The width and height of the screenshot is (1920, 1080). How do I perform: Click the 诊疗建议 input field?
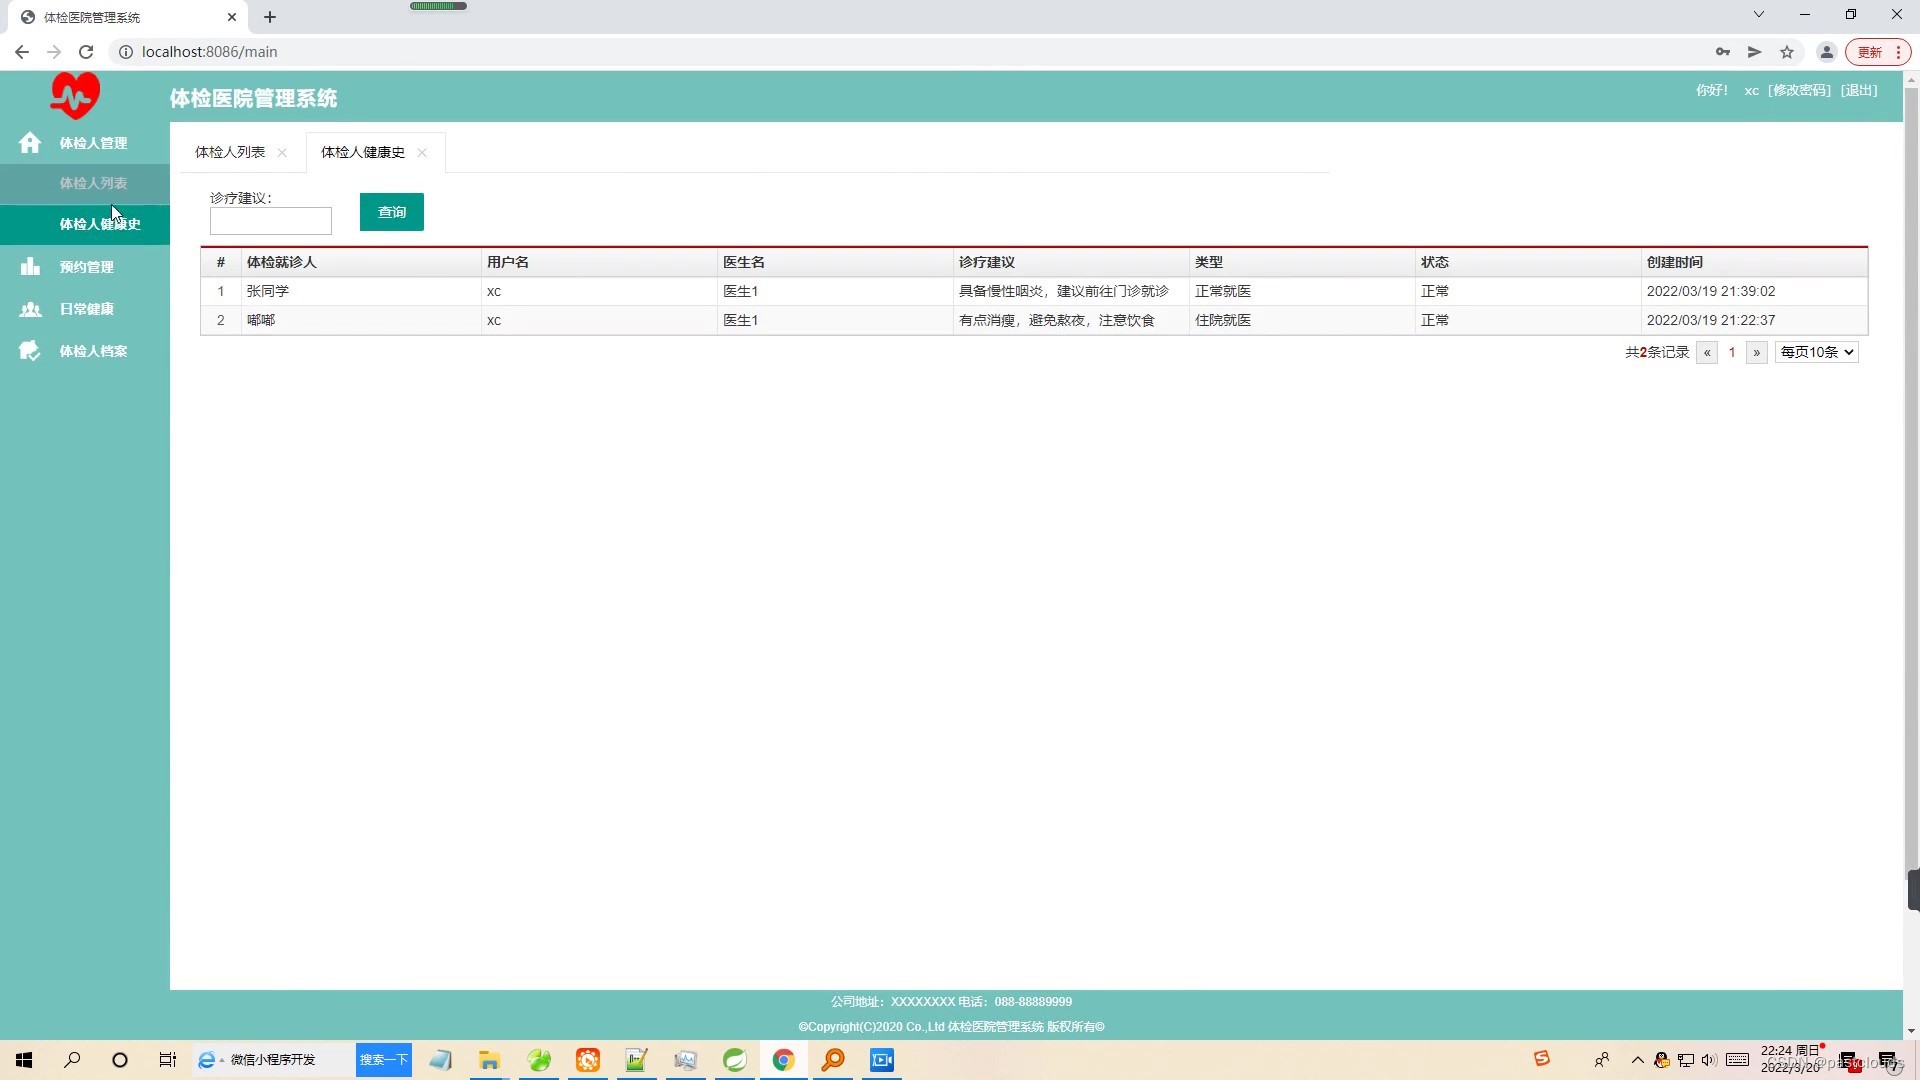(270, 220)
